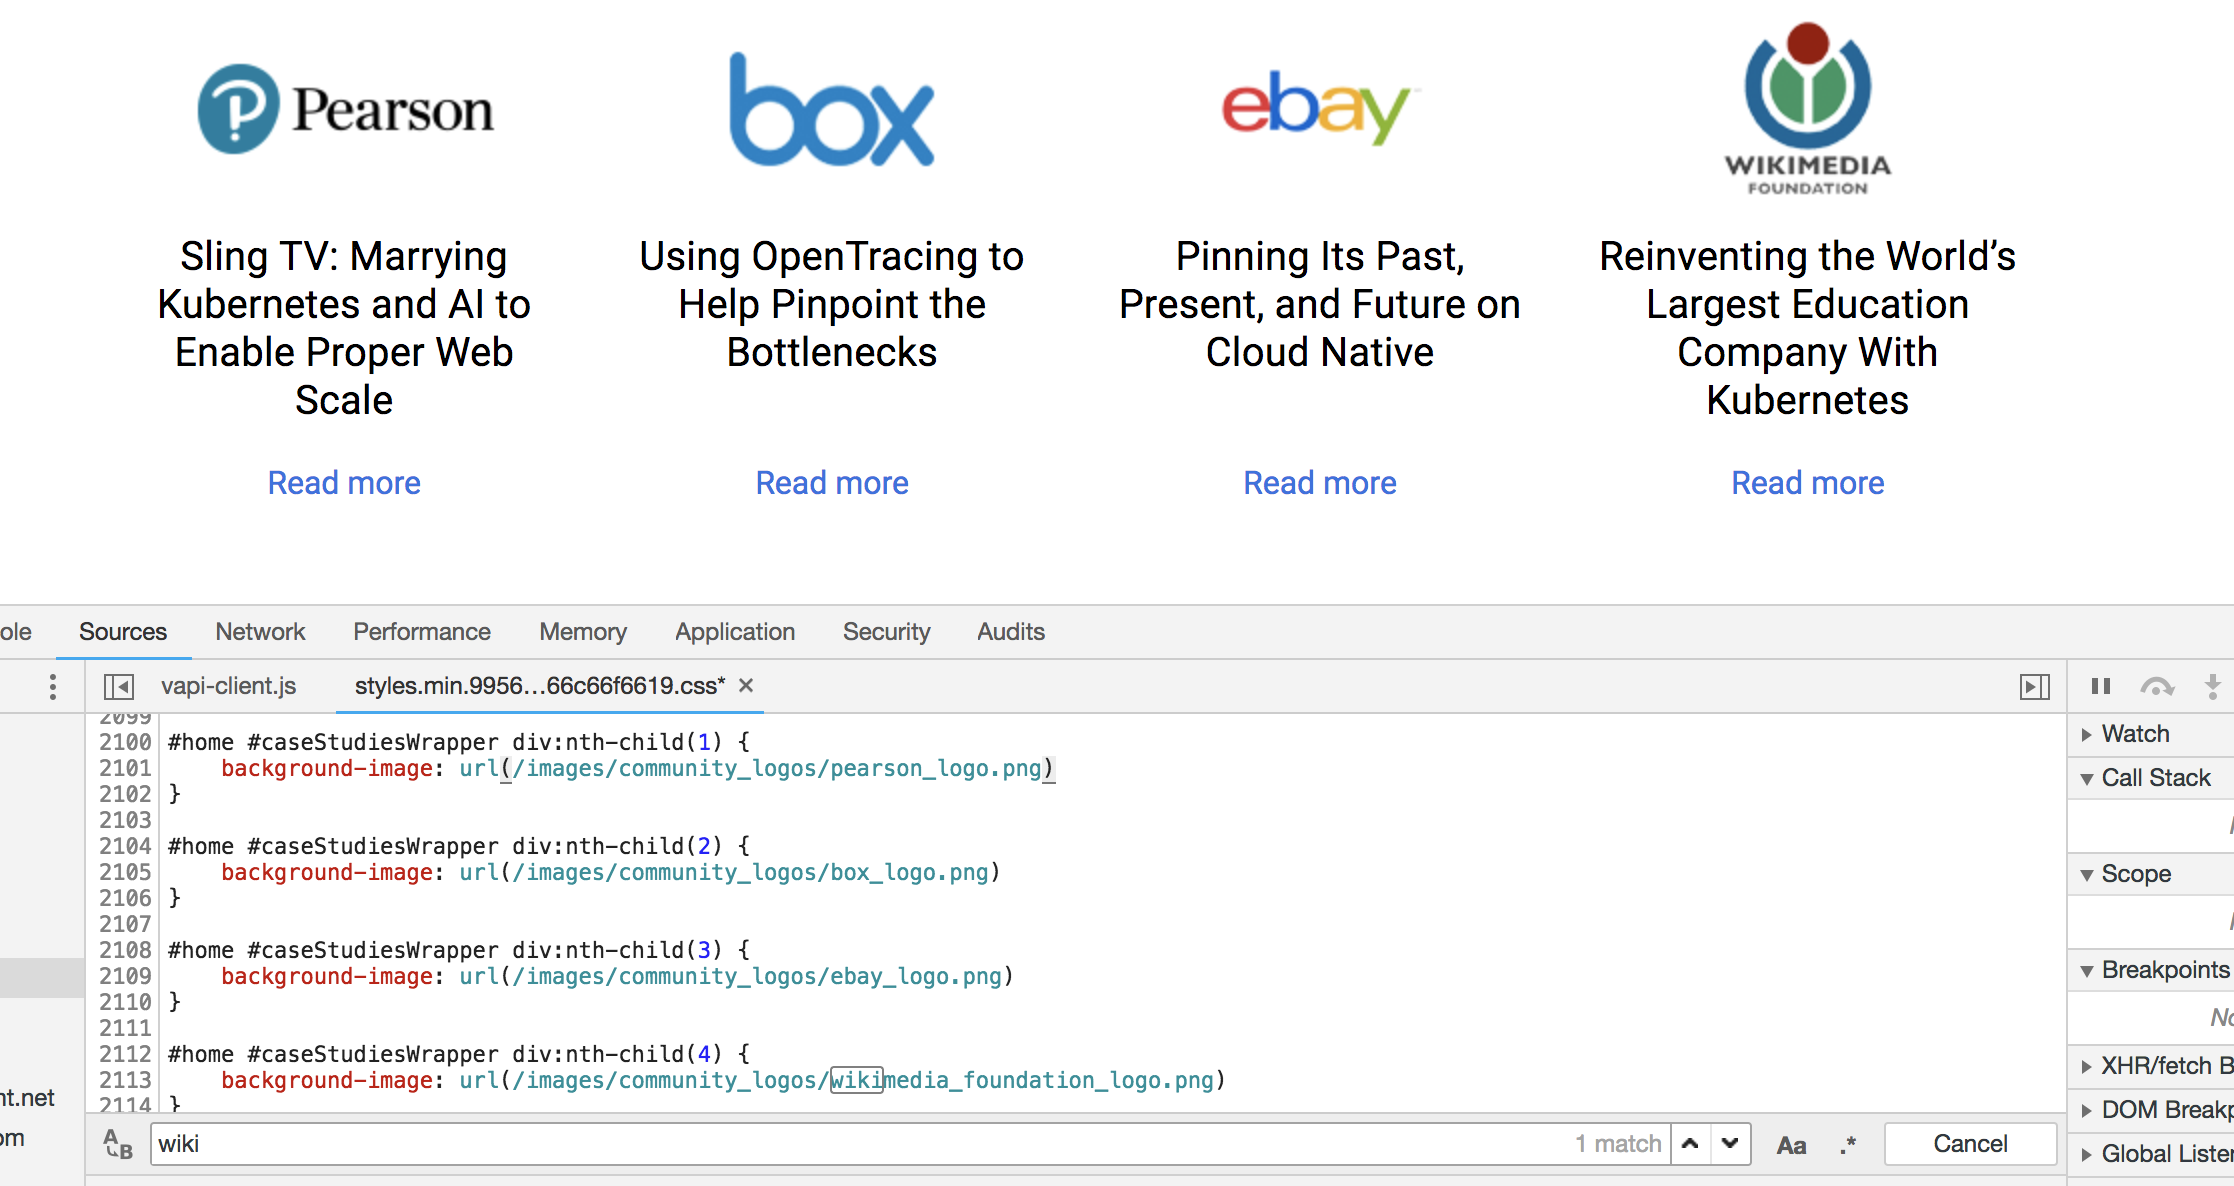The width and height of the screenshot is (2234, 1186).
Task: Jump to next search match
Action: point(1730,1144)
